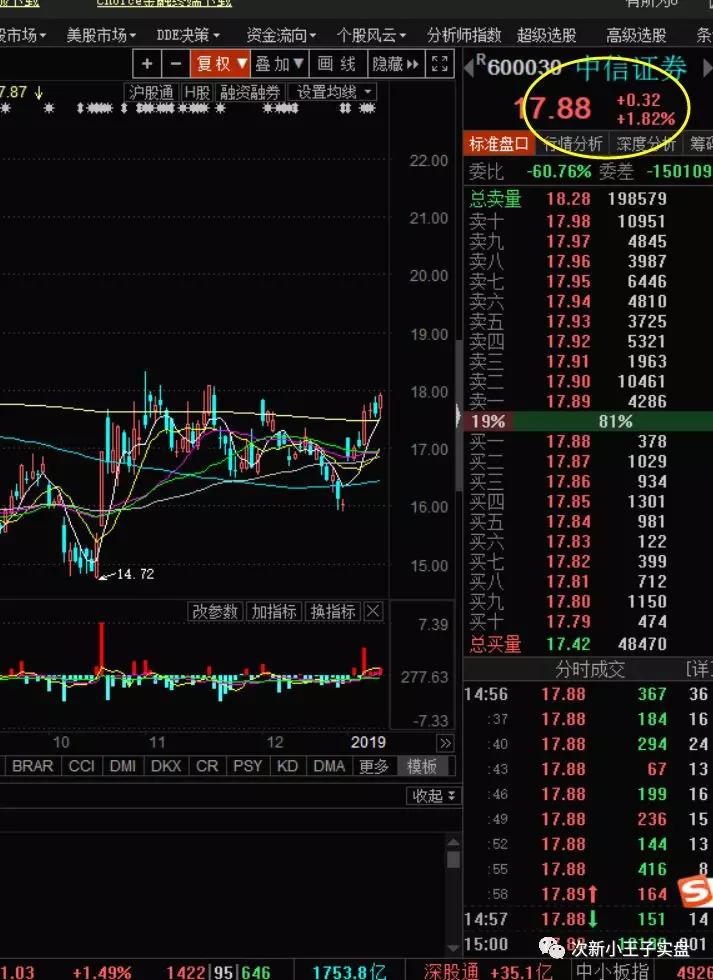Open 更多 for more indicators
713x980 pixels.
click(374, 766)
